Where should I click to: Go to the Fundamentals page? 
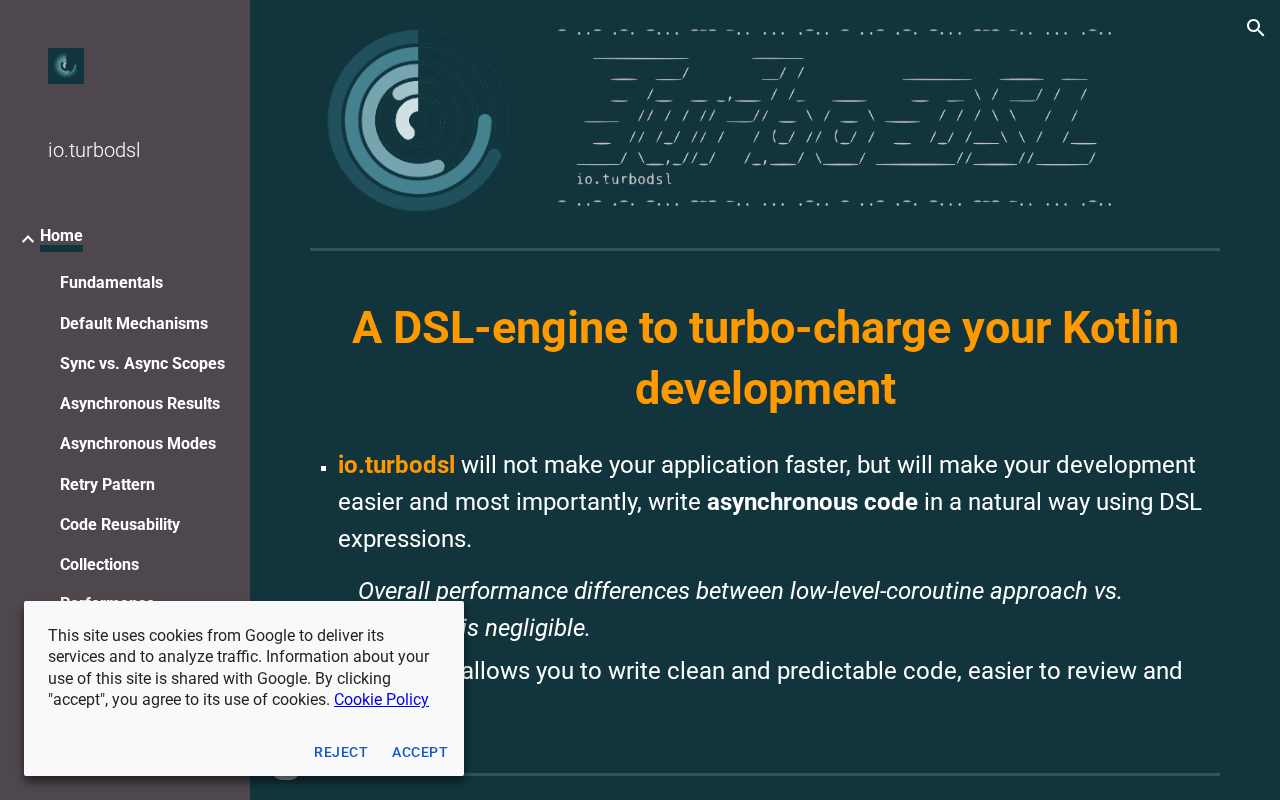(111, 283)
